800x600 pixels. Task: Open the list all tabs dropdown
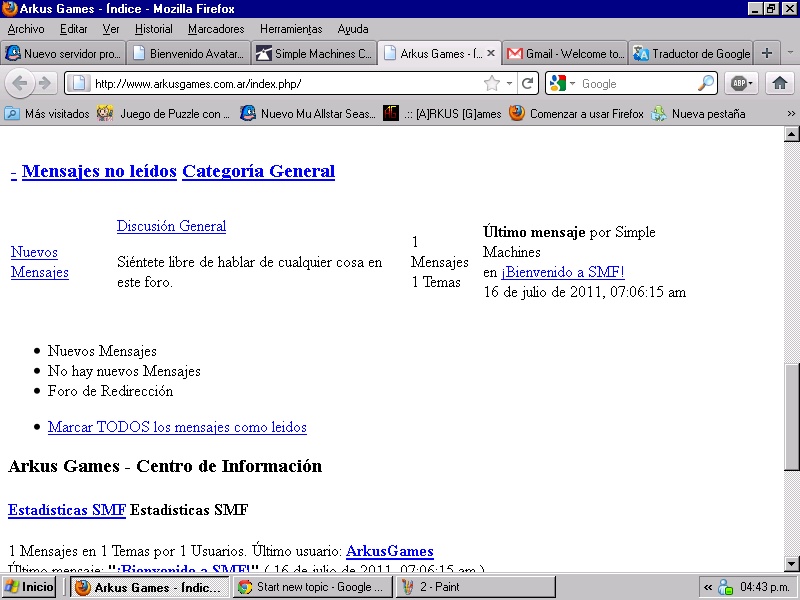coord(790,53)
